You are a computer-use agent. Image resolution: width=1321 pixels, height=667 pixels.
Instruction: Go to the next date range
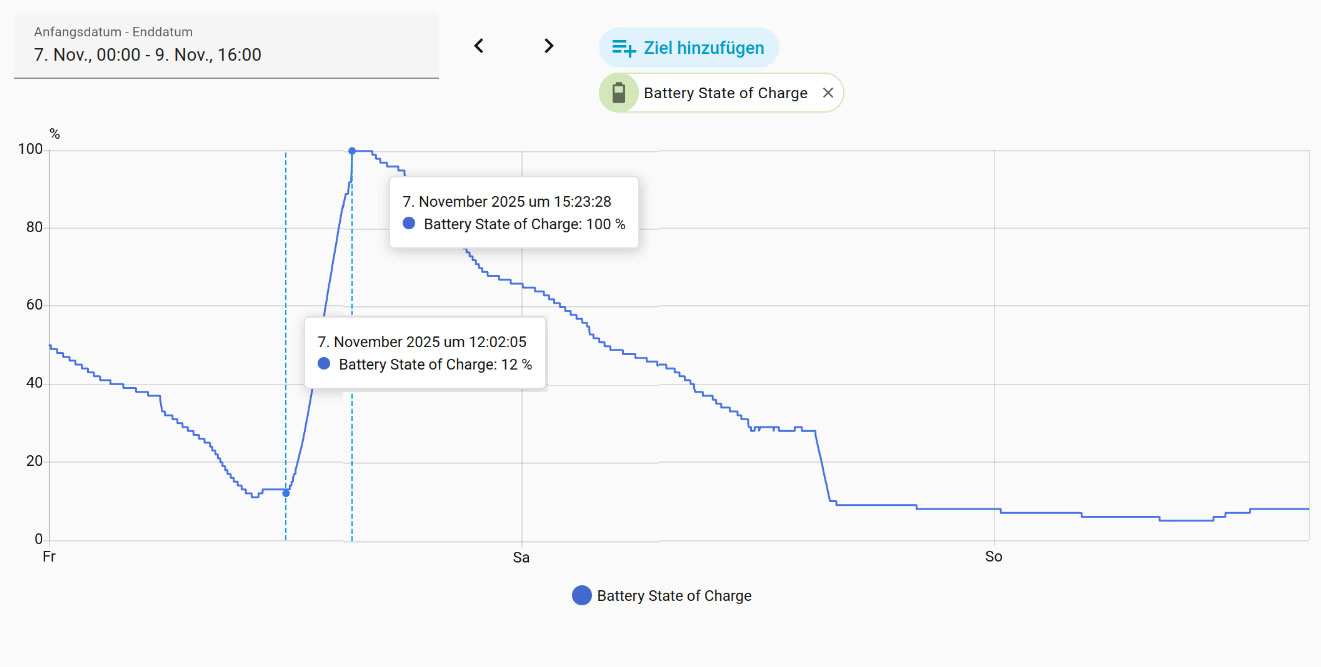pos(548,46)
